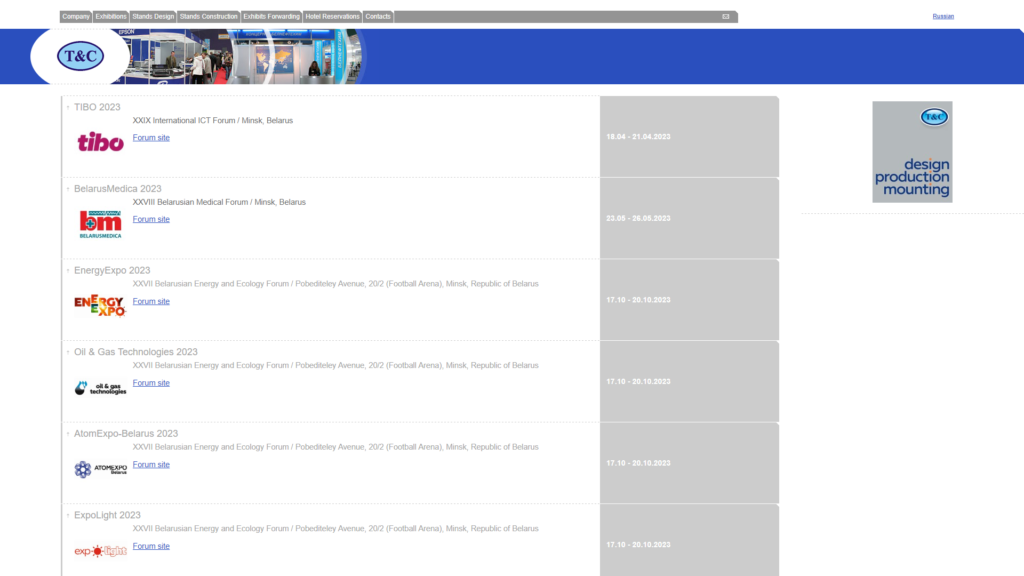Screen dimensions: 1024x576
Task: Click the envelope mail icon in navbar
Action: point(725,17)
